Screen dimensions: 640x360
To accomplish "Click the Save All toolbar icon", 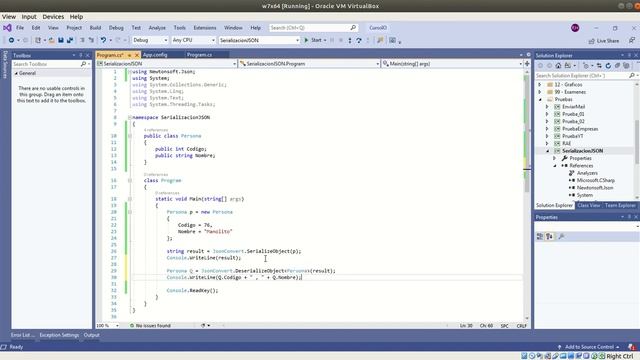I will tap(70, 40).
